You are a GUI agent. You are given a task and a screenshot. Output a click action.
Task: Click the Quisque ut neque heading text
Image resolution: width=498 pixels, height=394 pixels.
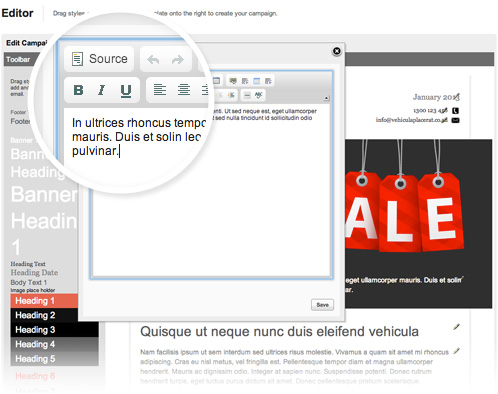point(279,332)
